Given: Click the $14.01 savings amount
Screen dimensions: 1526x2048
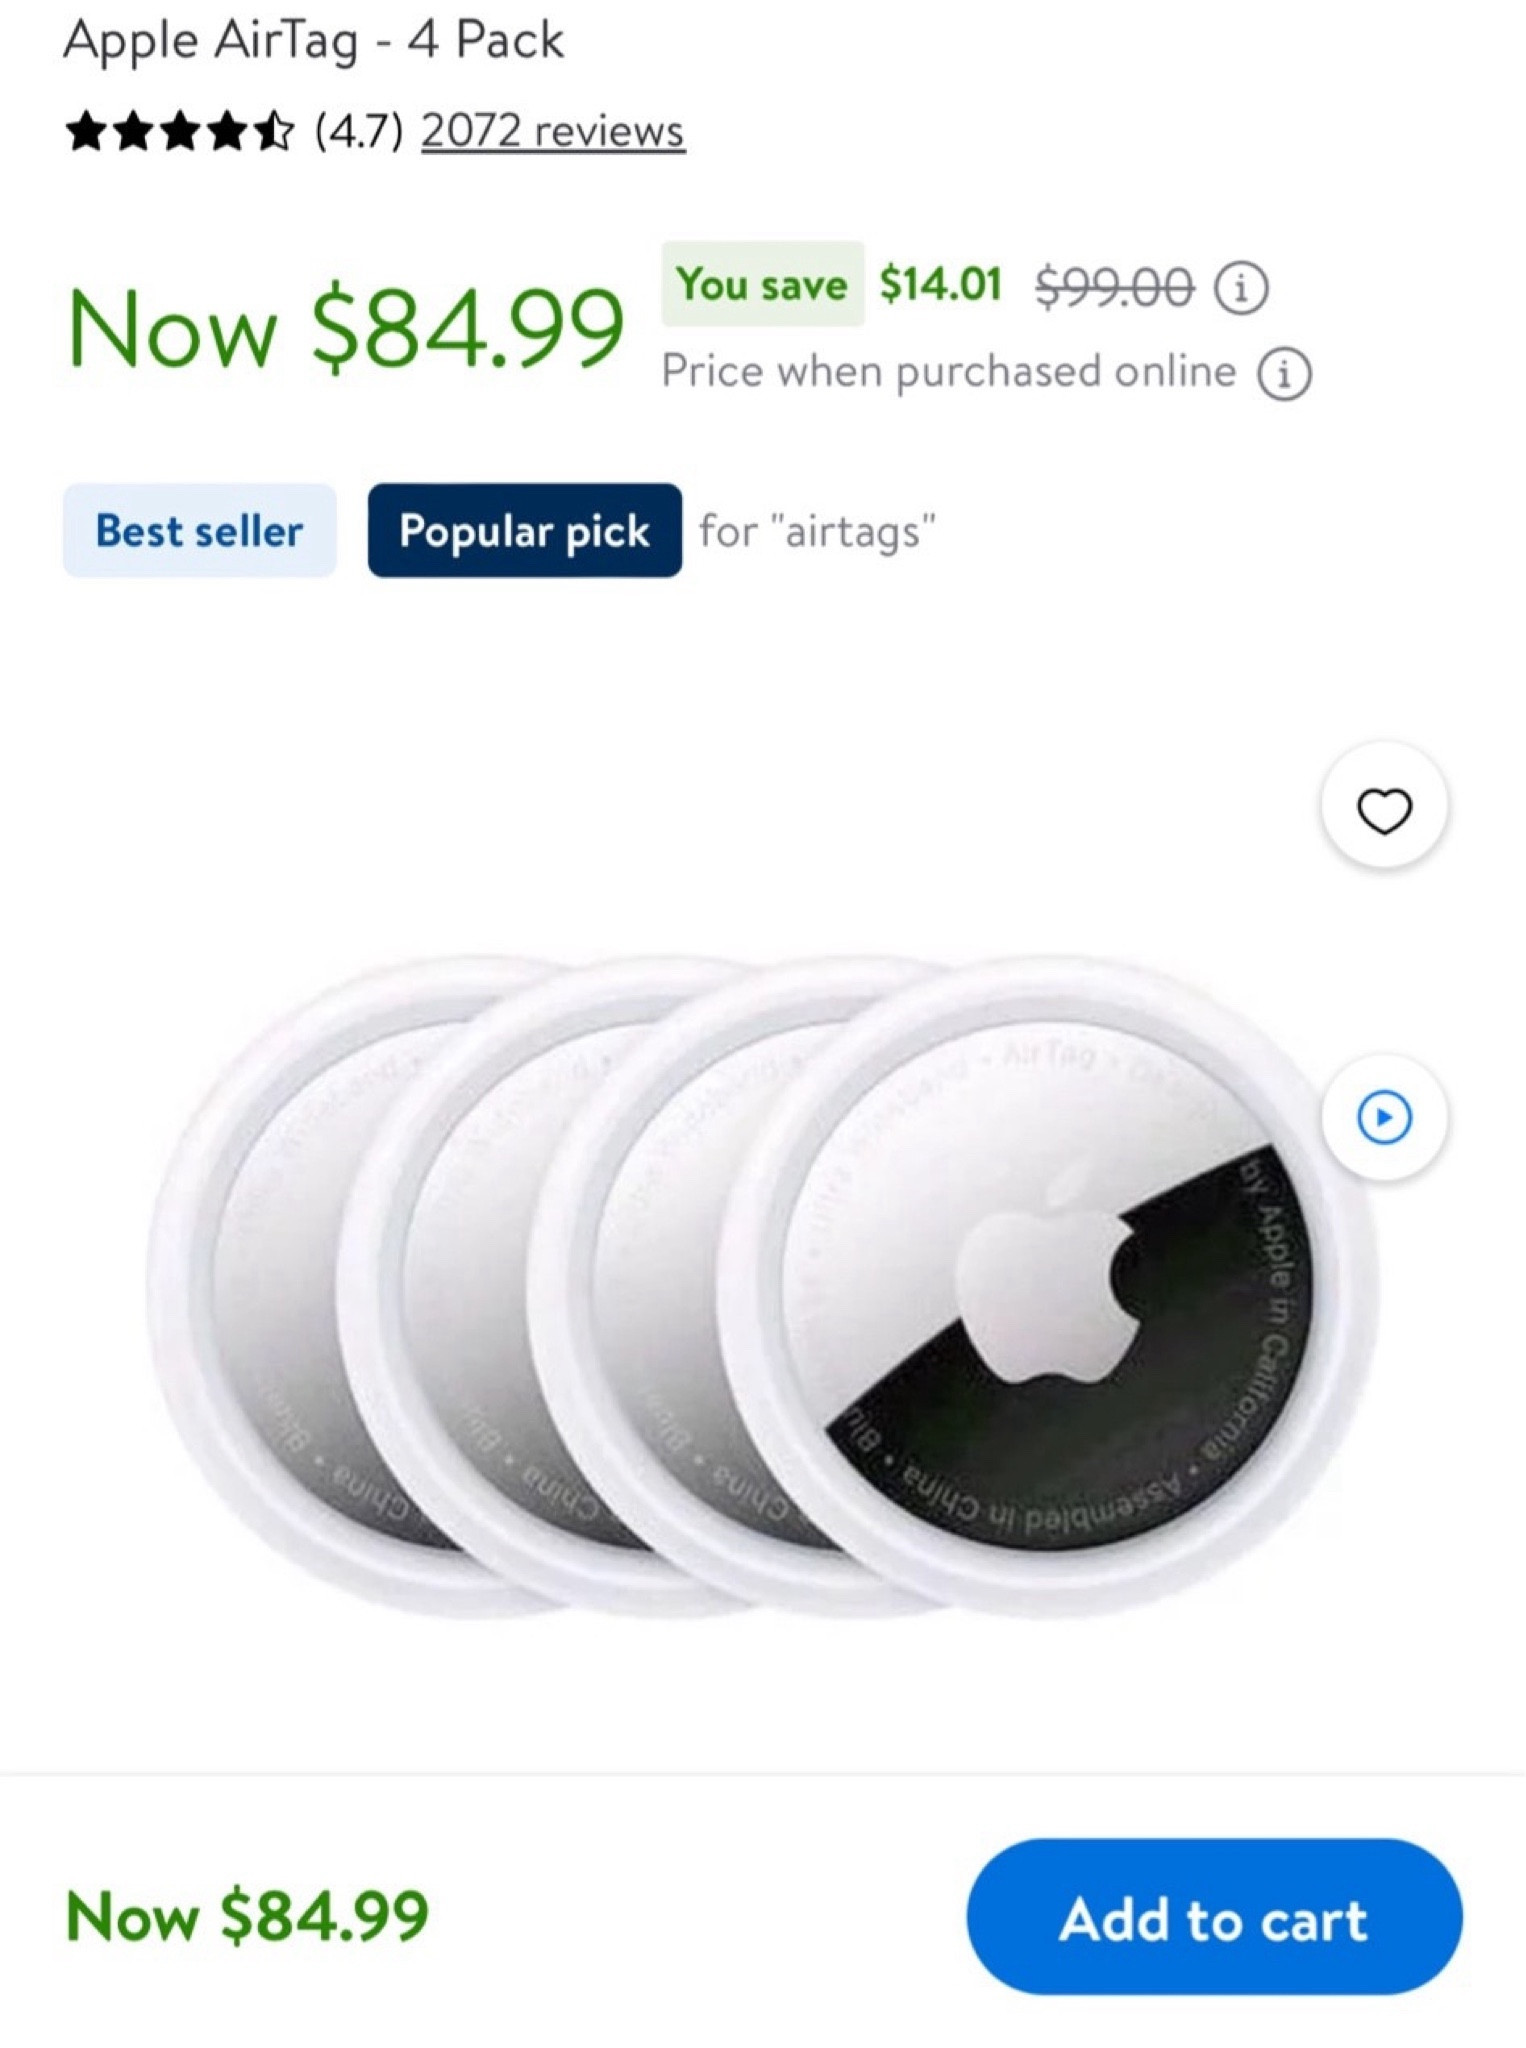Looking at the screenshot, I should (941, 284).
